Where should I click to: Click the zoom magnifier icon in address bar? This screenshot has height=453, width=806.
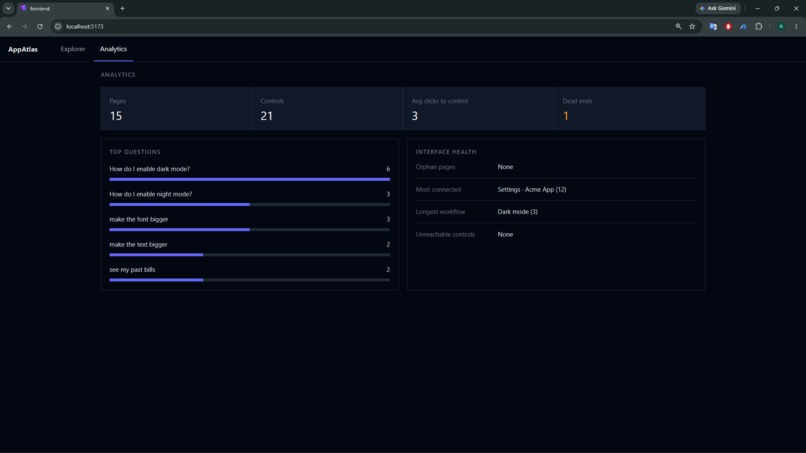tap(679, 26)
